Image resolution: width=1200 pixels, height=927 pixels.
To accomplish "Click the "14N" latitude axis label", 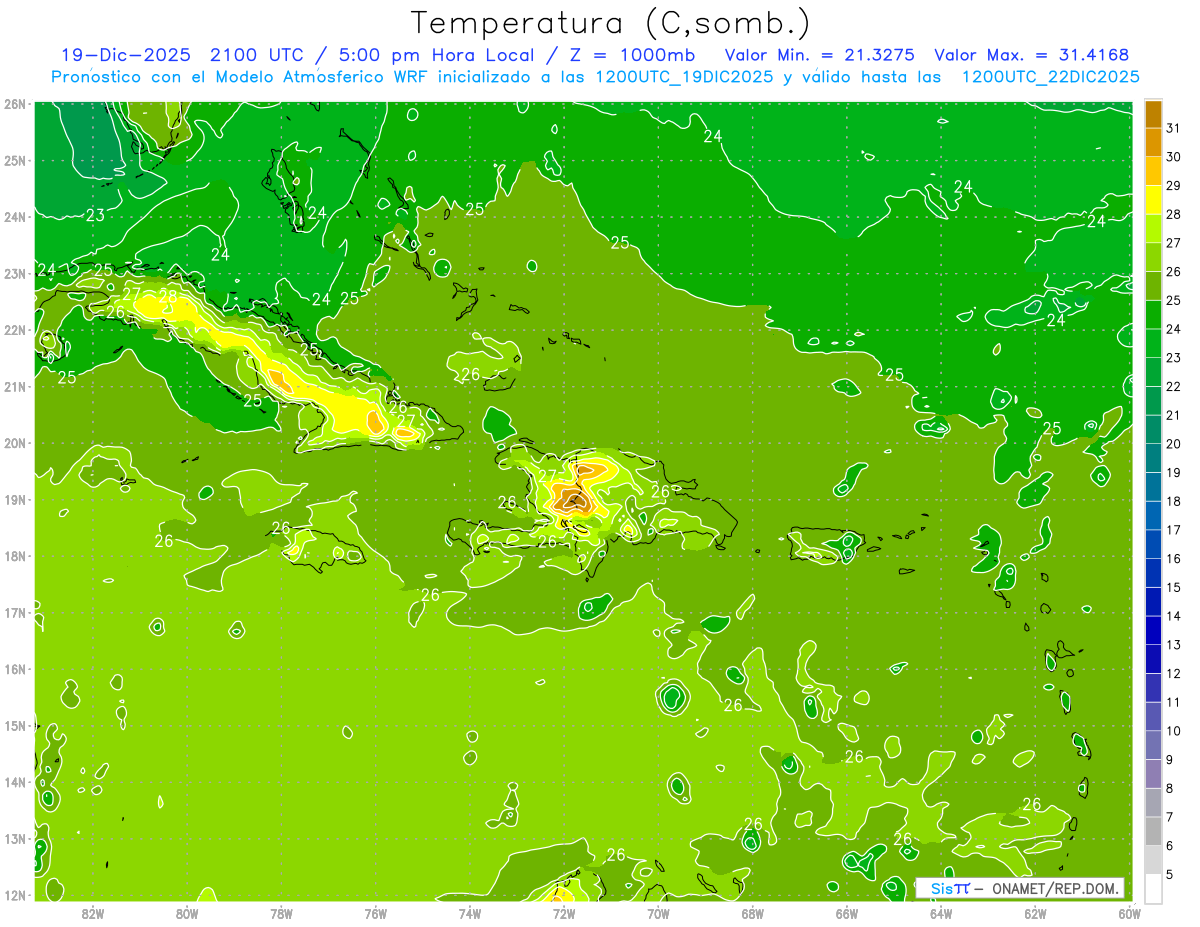I will coord(15,782).
